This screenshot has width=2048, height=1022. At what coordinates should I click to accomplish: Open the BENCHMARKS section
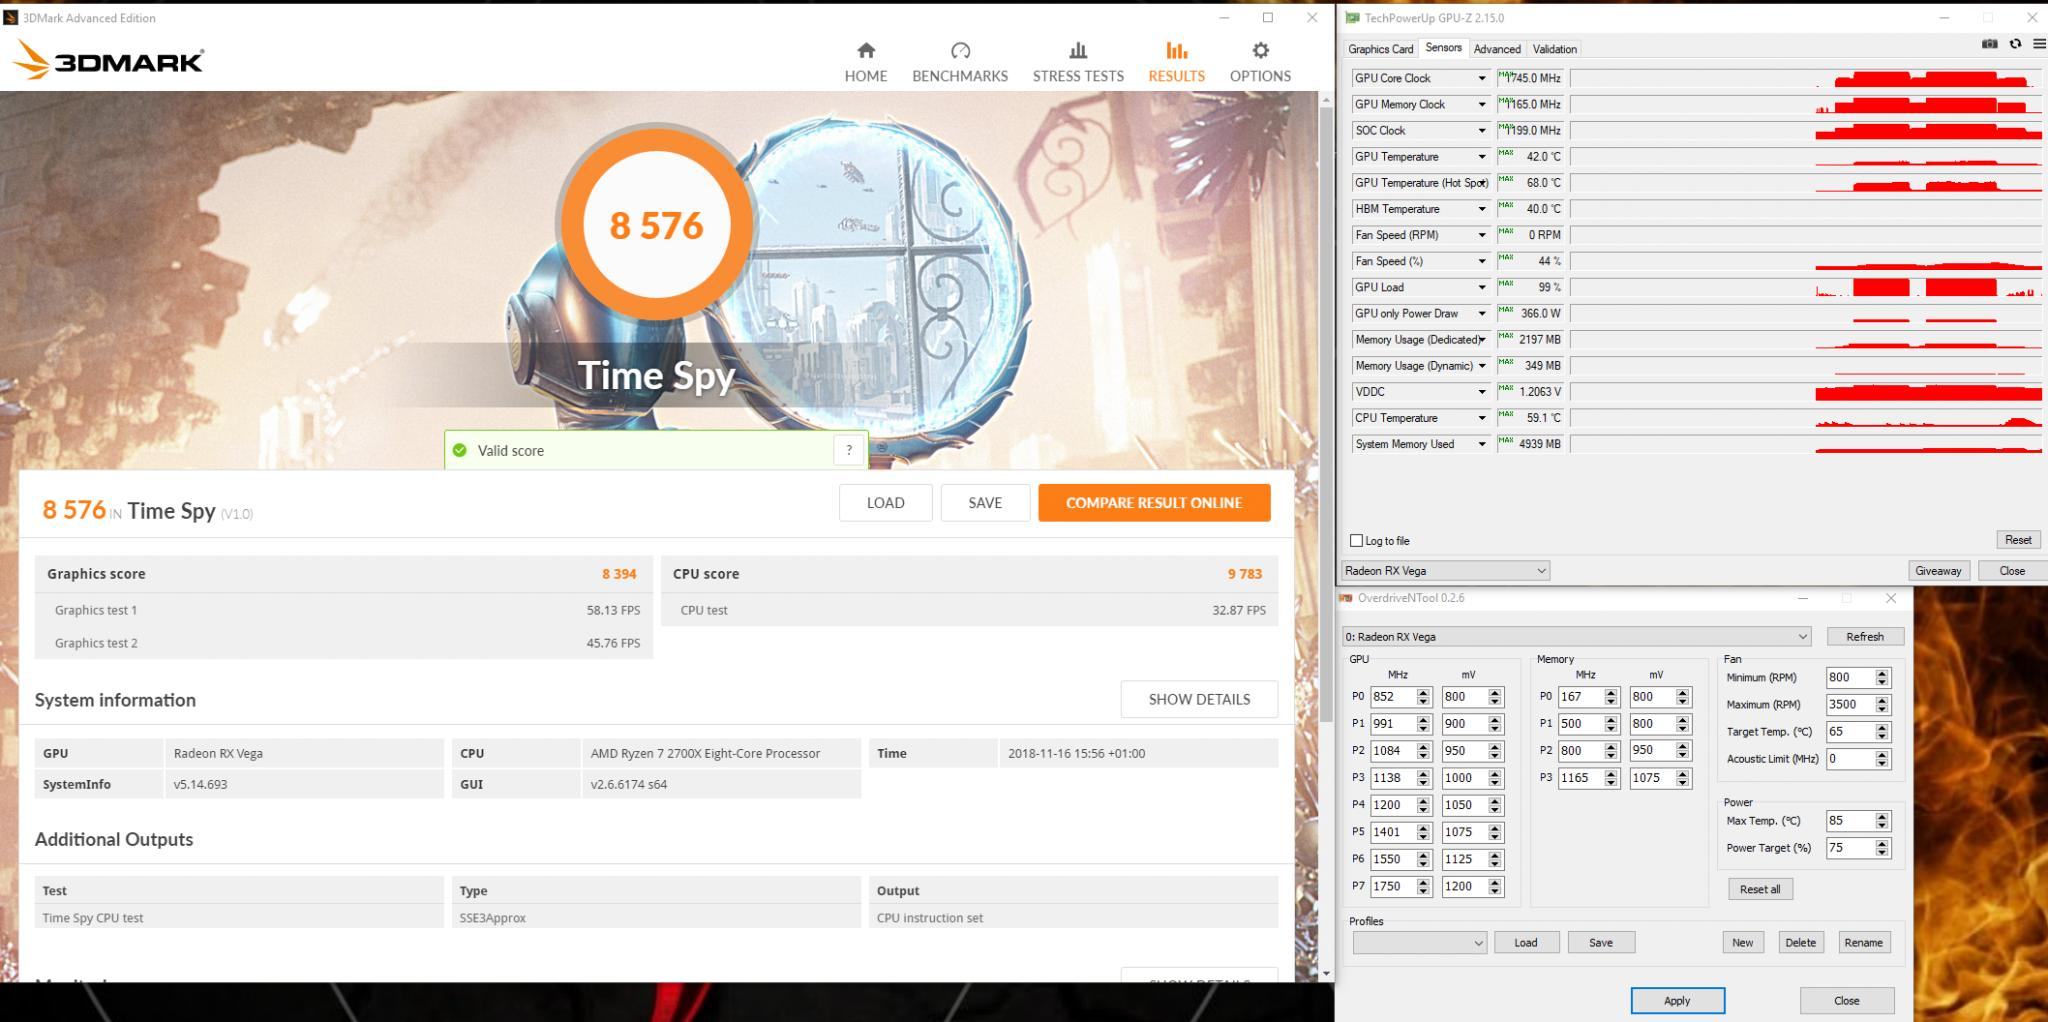(x=960, y=62)
